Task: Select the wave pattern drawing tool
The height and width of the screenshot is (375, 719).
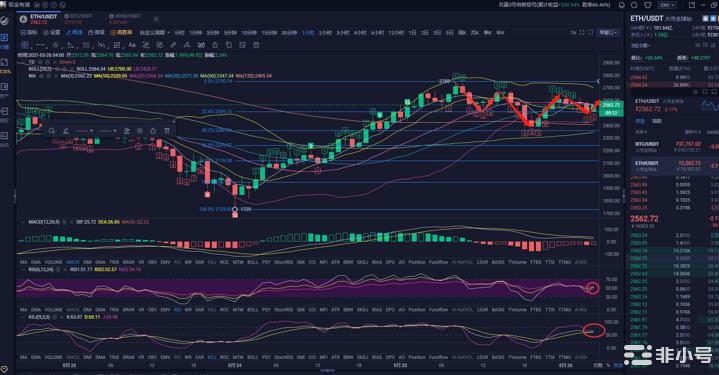Action: [101, 45]
